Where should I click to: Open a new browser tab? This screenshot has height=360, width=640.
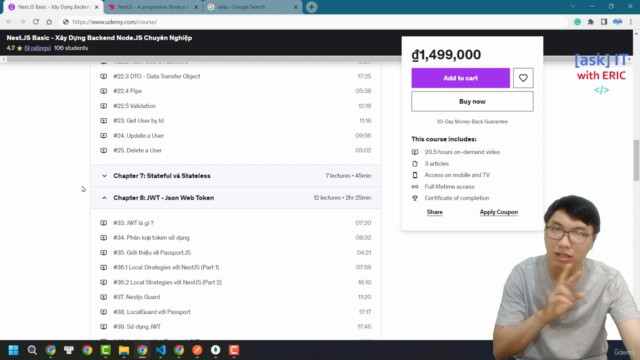311,7
